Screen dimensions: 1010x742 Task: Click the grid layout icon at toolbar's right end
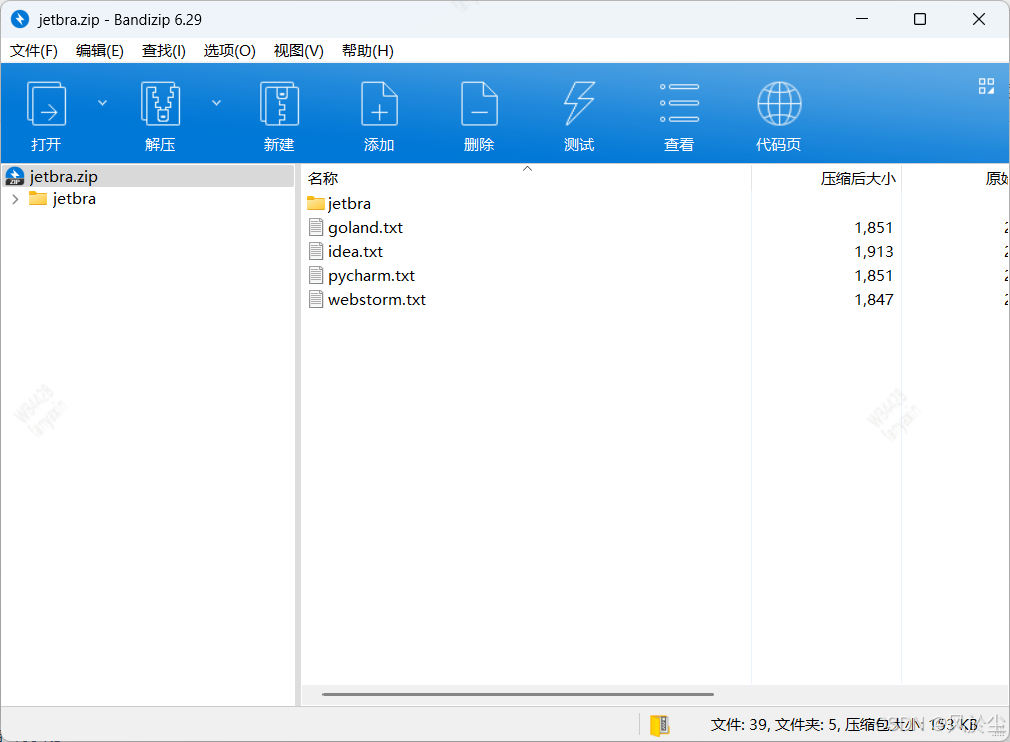click(x=986, y=86)
